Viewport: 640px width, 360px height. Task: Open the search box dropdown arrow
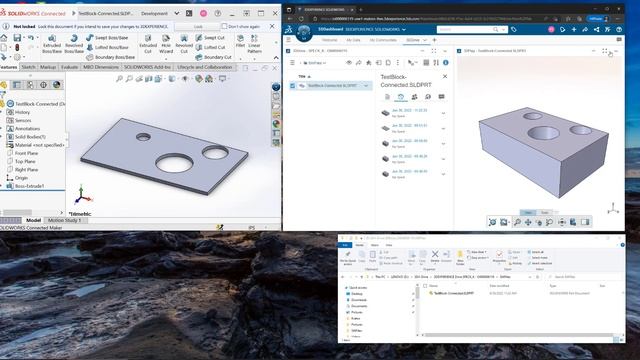pos(503,29)
